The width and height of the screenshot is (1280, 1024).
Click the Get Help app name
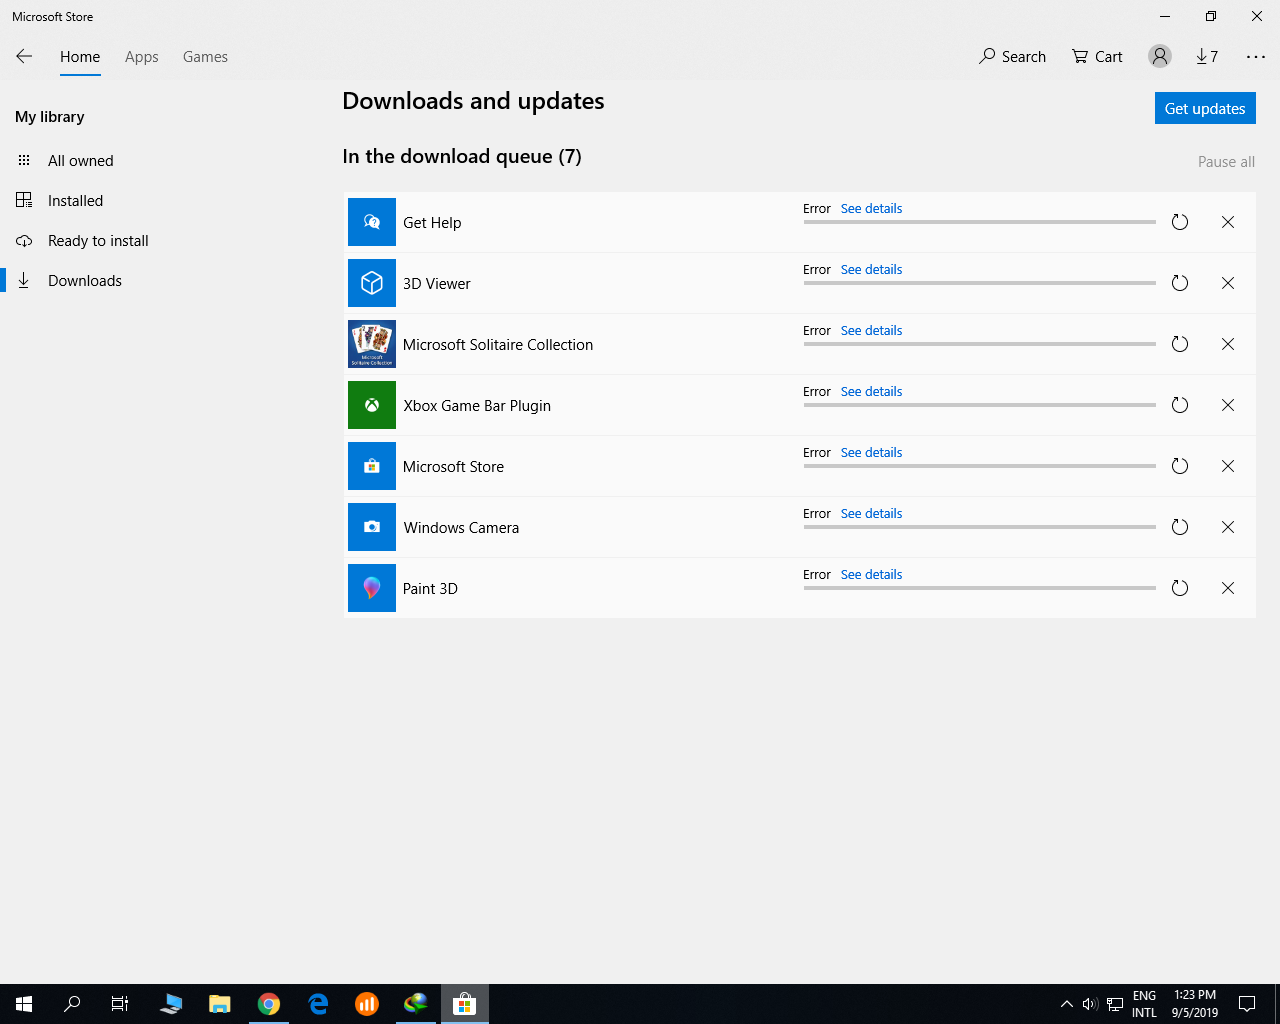pos(432,222)
